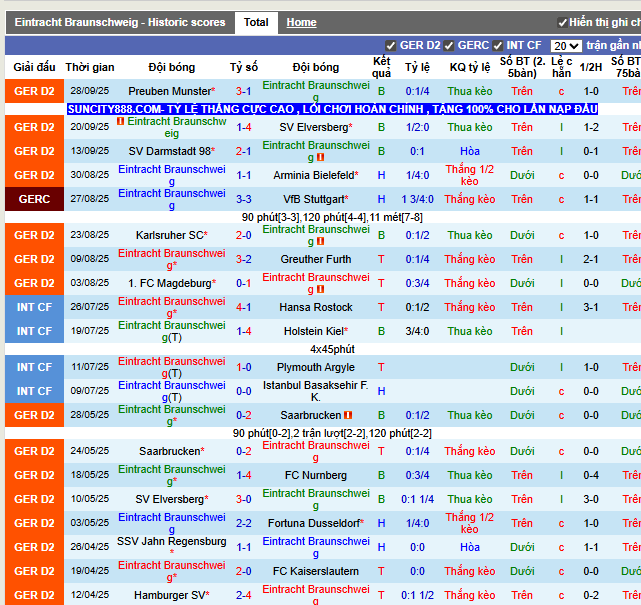The width and height of the screenshot is (641, 605).
Task: Click Istanbul Basaksehir F.K. team name
Action: [x=316, y=391]
